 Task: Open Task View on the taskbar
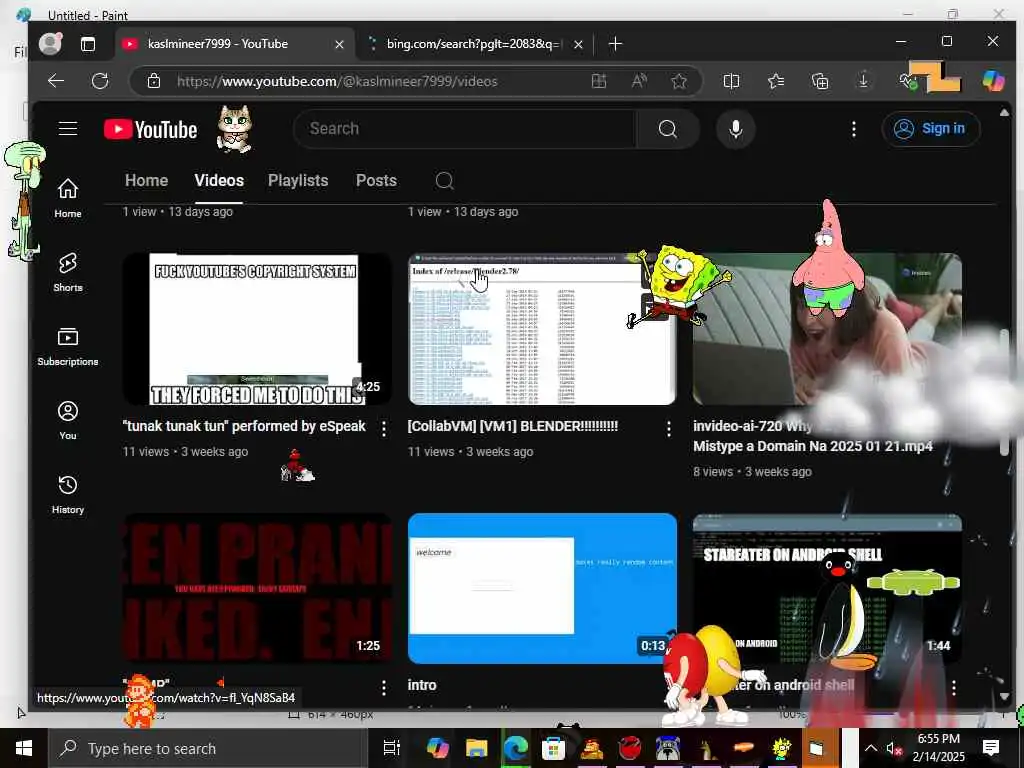[x=391, y=748]
